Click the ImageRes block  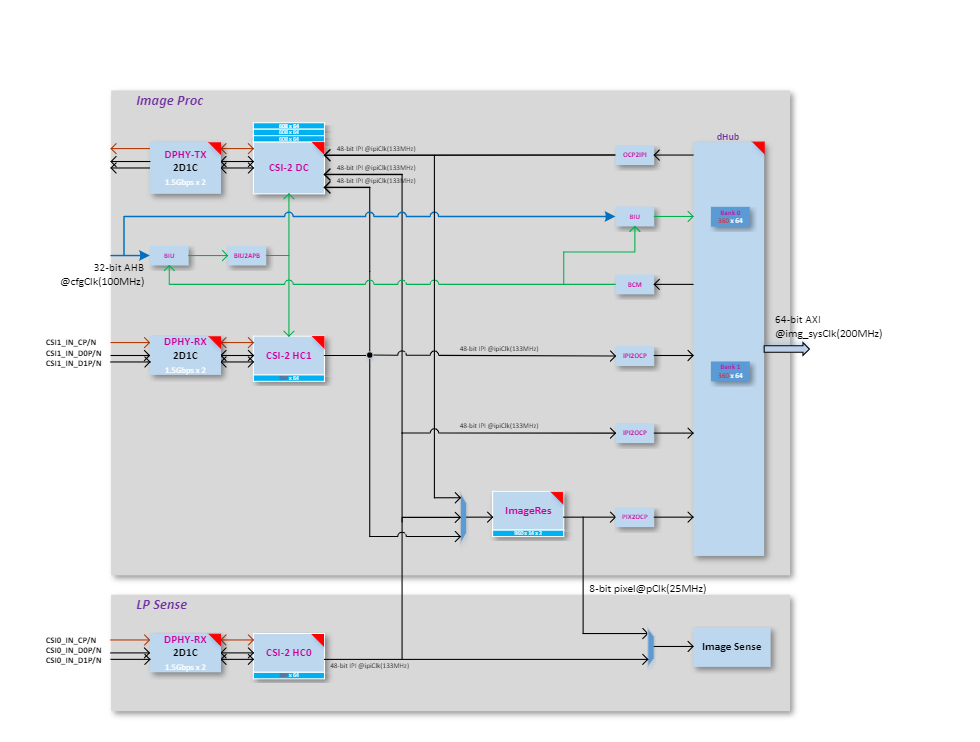[528, 512]
